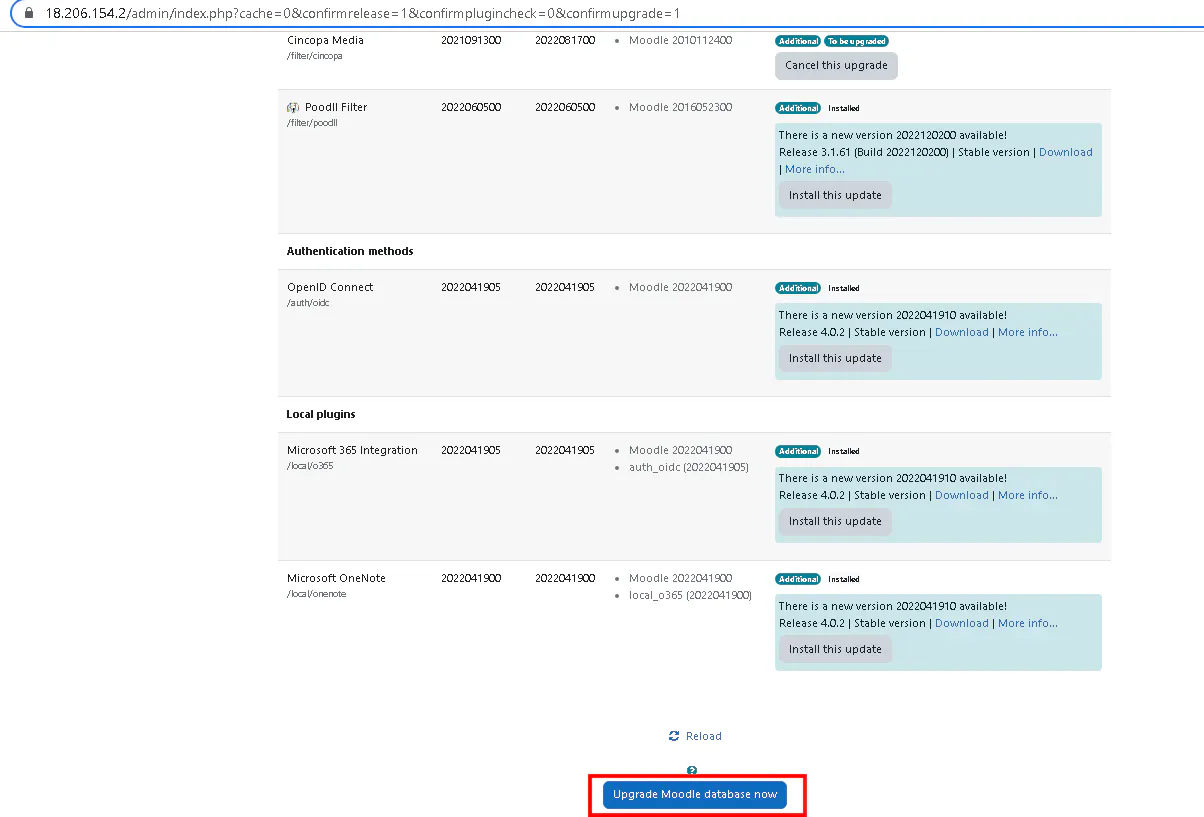Click Additional badge in Poodll Filter row

coord(798,108)
